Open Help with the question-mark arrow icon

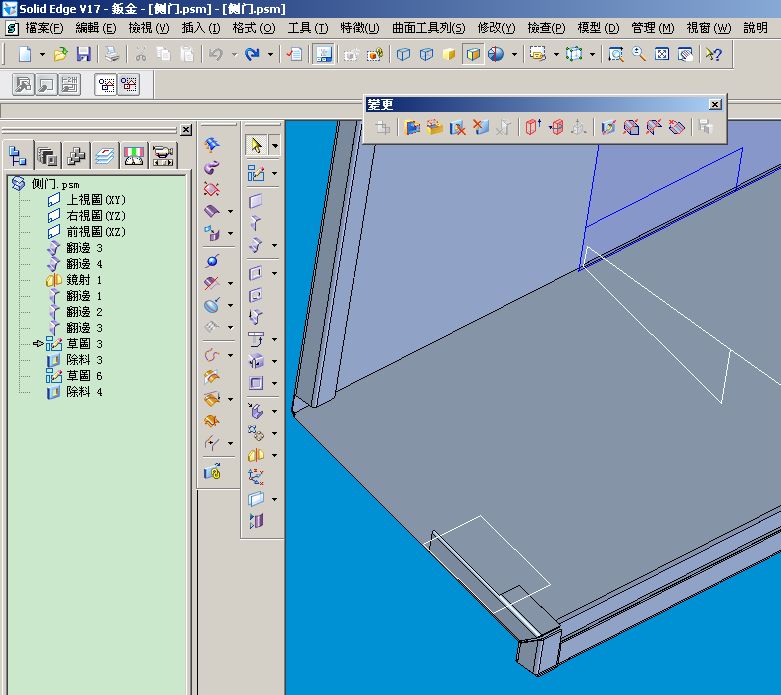click(714, 54)
